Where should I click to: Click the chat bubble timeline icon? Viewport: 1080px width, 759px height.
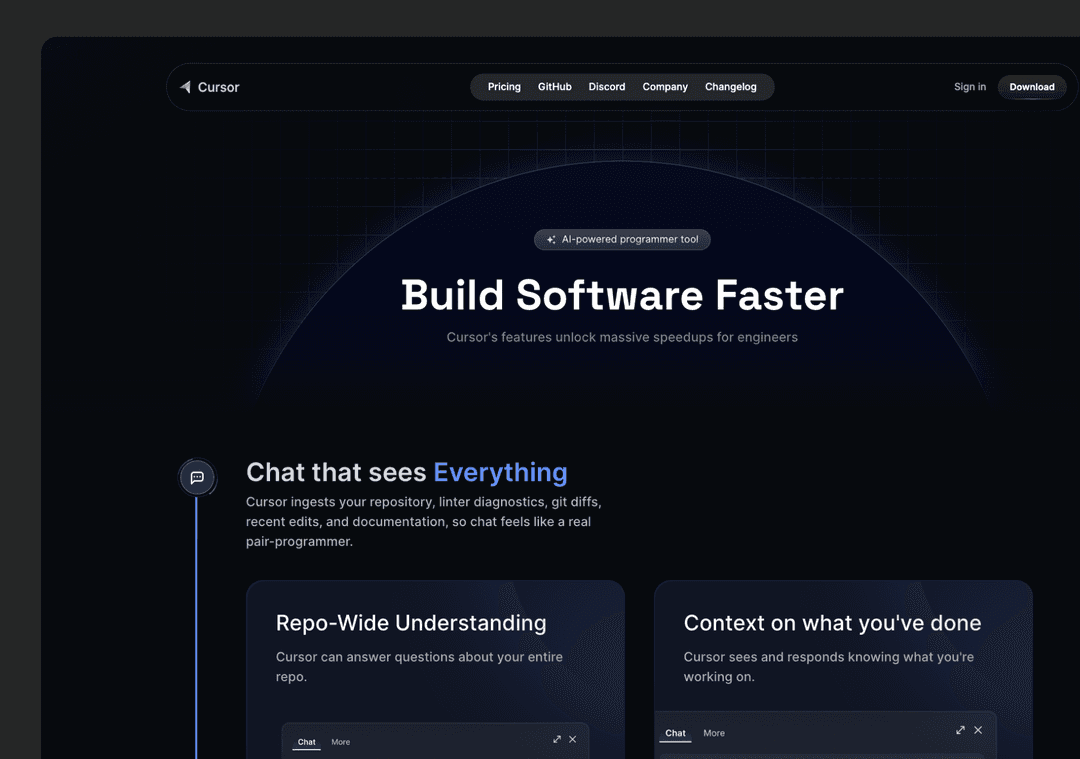(x=197, y=478)
